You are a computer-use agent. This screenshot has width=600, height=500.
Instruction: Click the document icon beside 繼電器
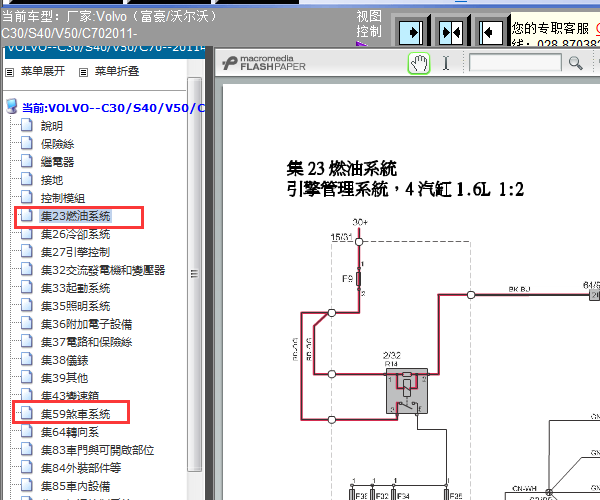point(26,161)
